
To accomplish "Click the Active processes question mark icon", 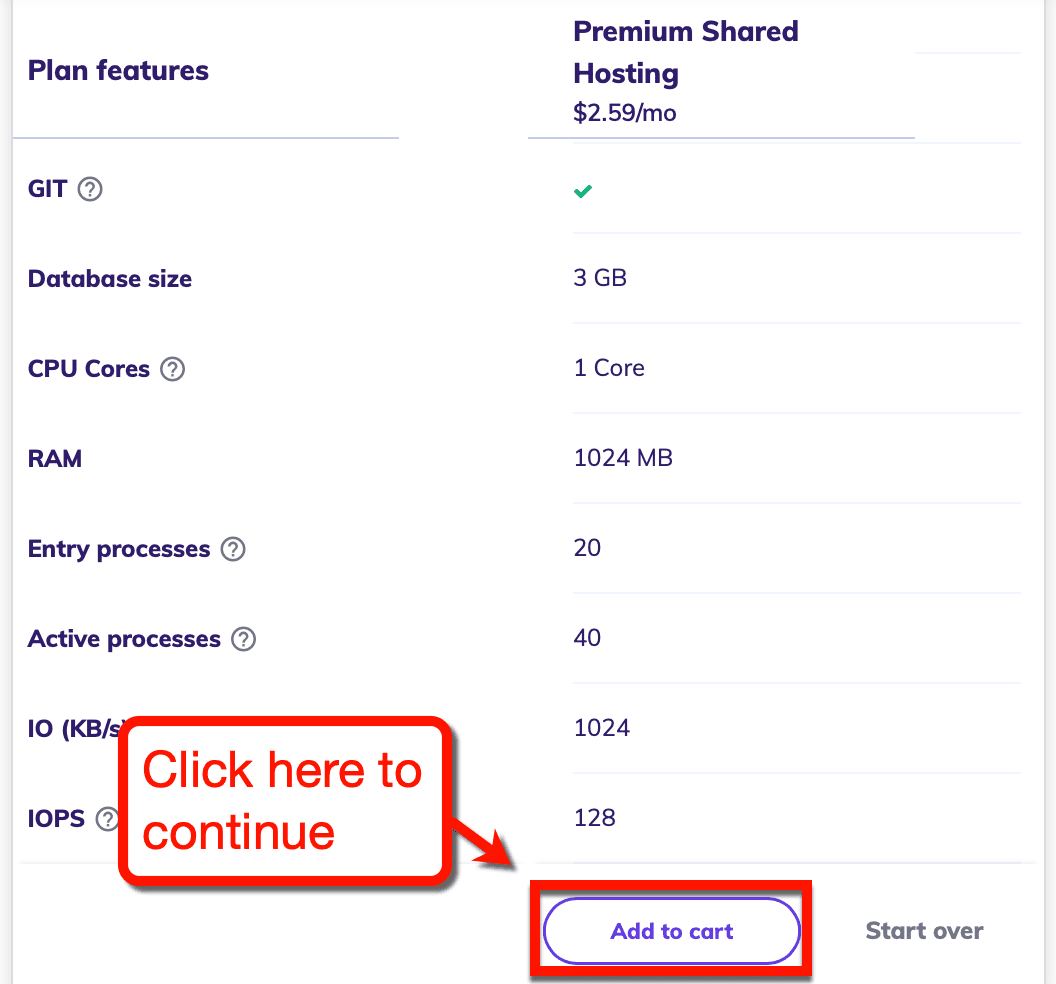I will pos(242,638).
